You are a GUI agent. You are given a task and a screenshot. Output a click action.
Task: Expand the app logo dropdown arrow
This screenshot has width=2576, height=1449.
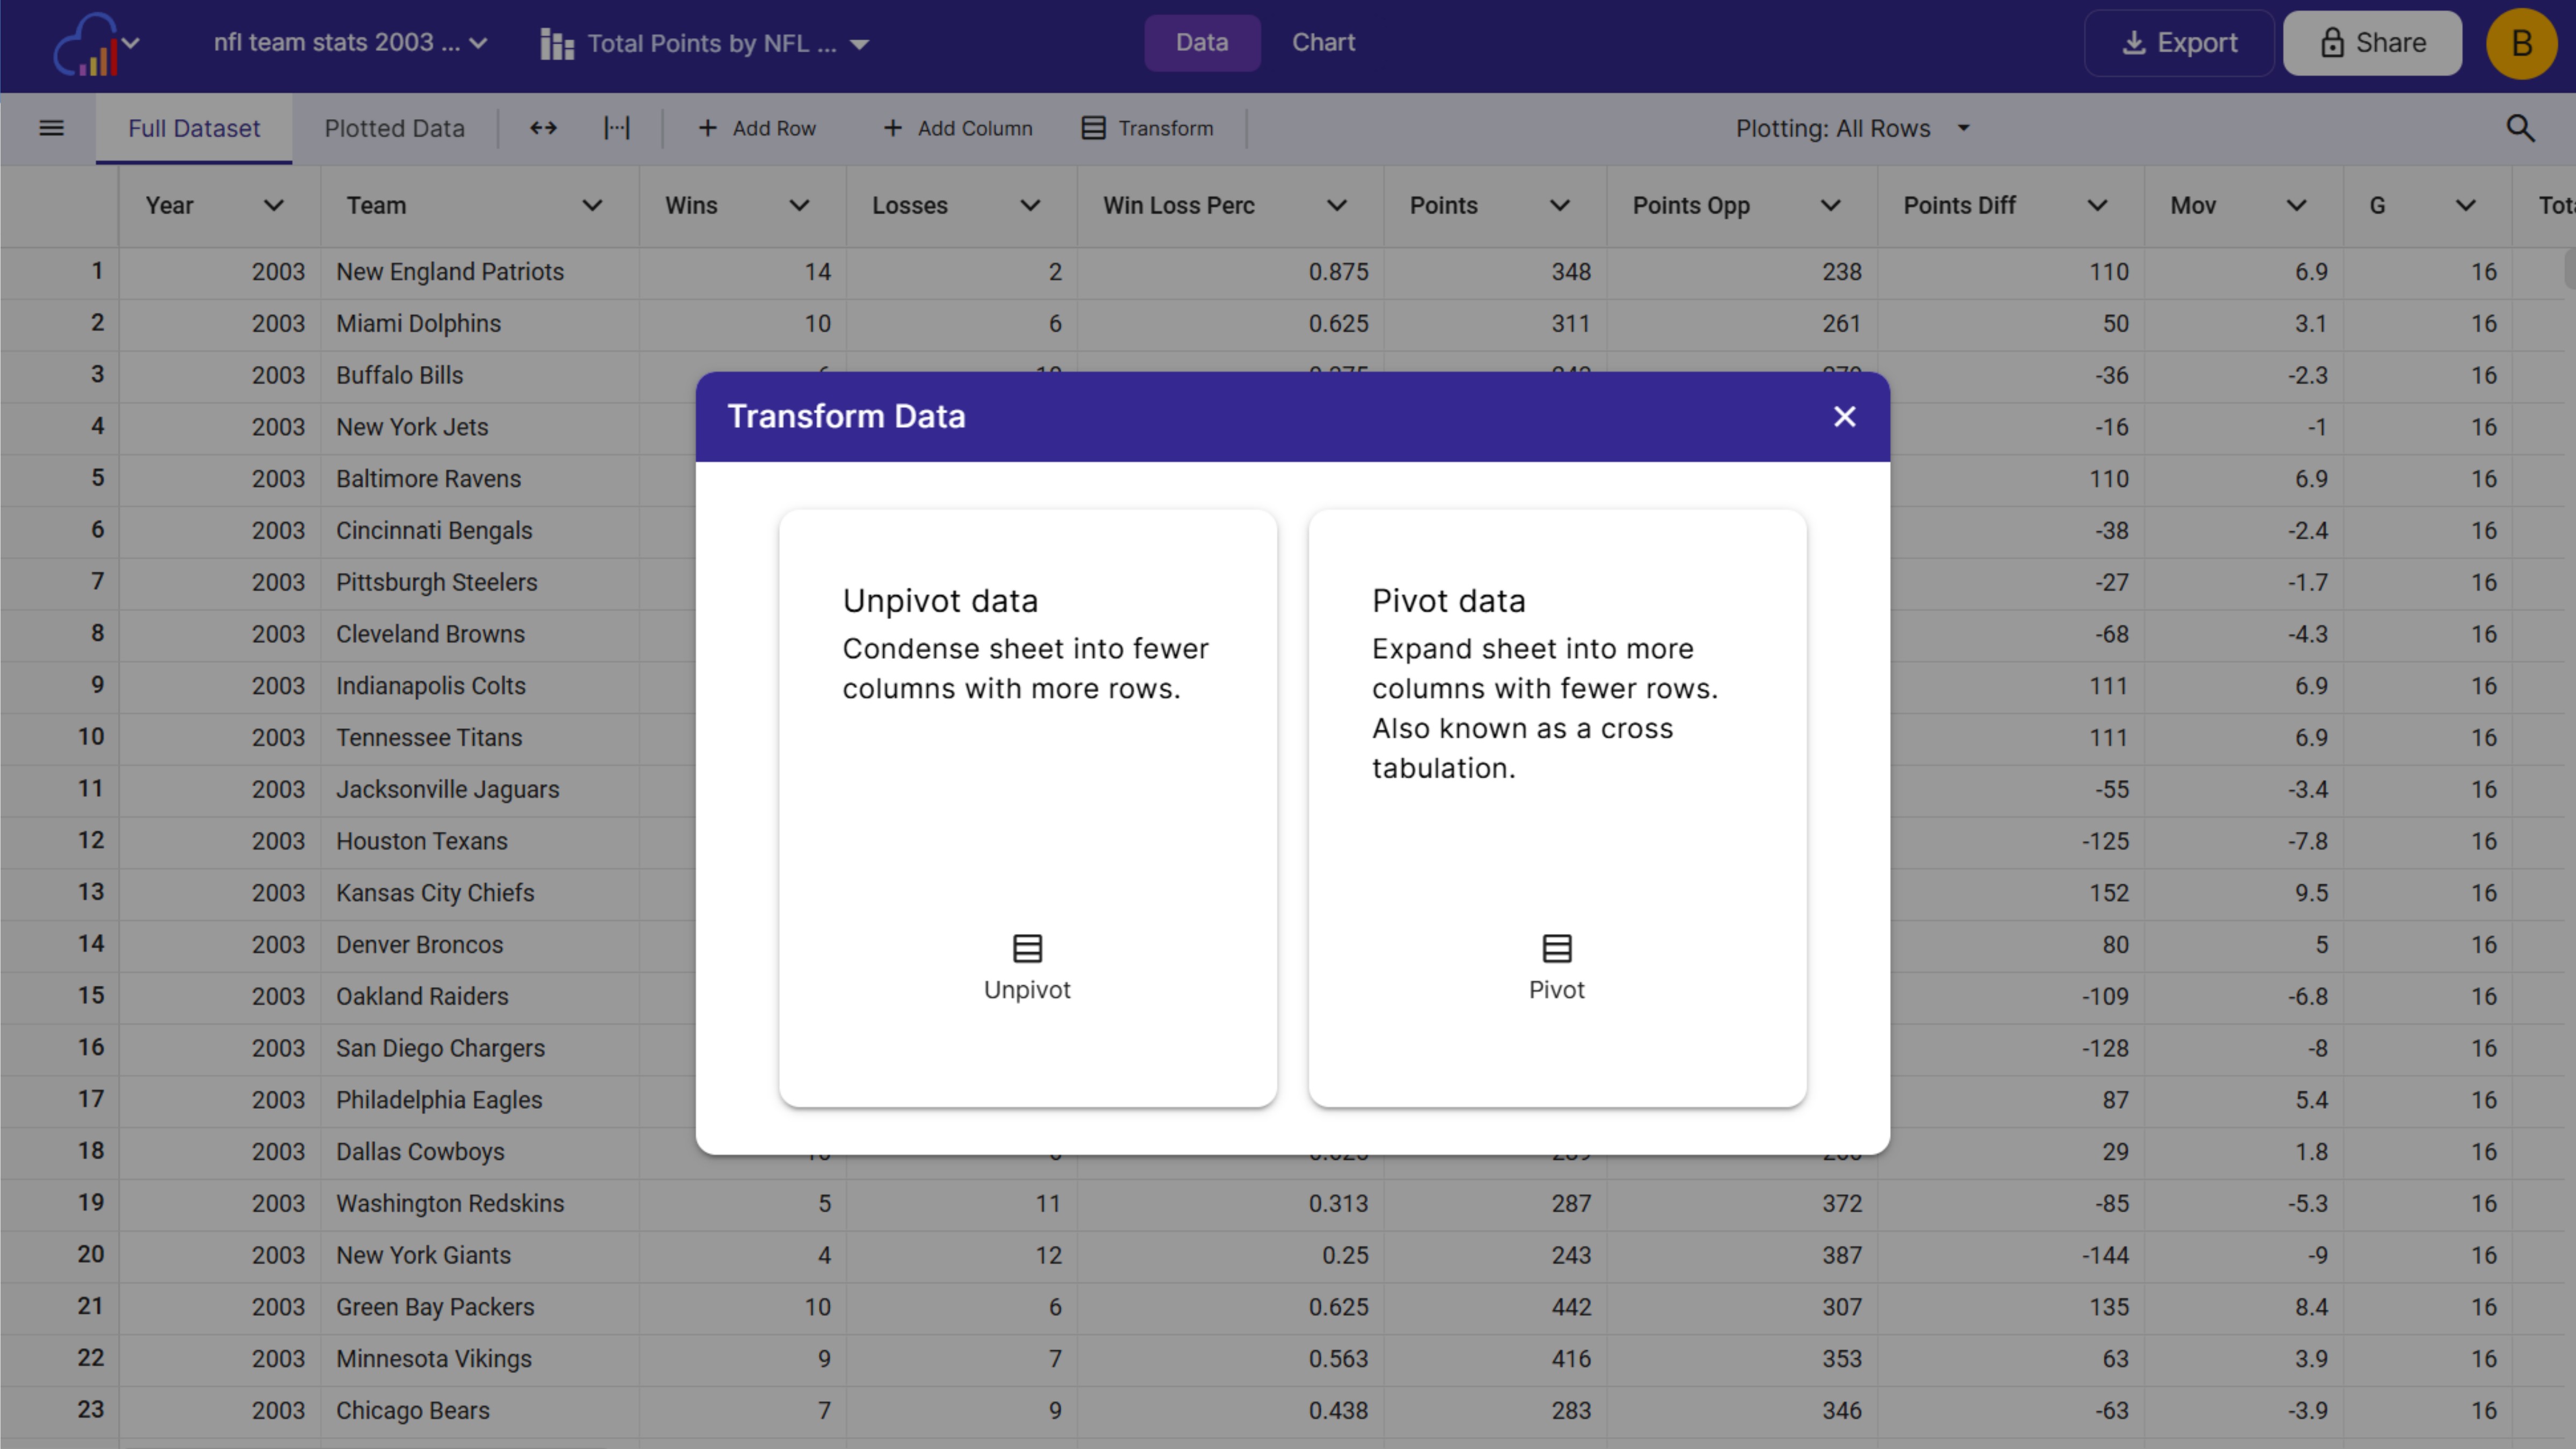131,43
